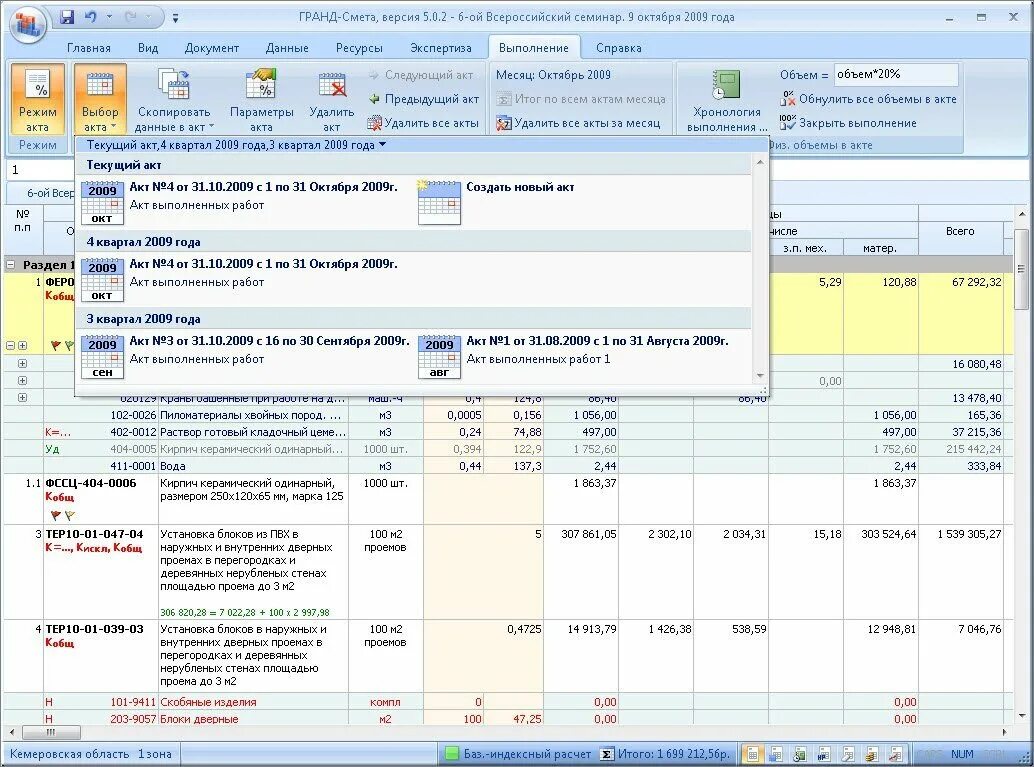Open Хронология выполнения
This screenshot has height=767, width=1034.
[727, 99]
